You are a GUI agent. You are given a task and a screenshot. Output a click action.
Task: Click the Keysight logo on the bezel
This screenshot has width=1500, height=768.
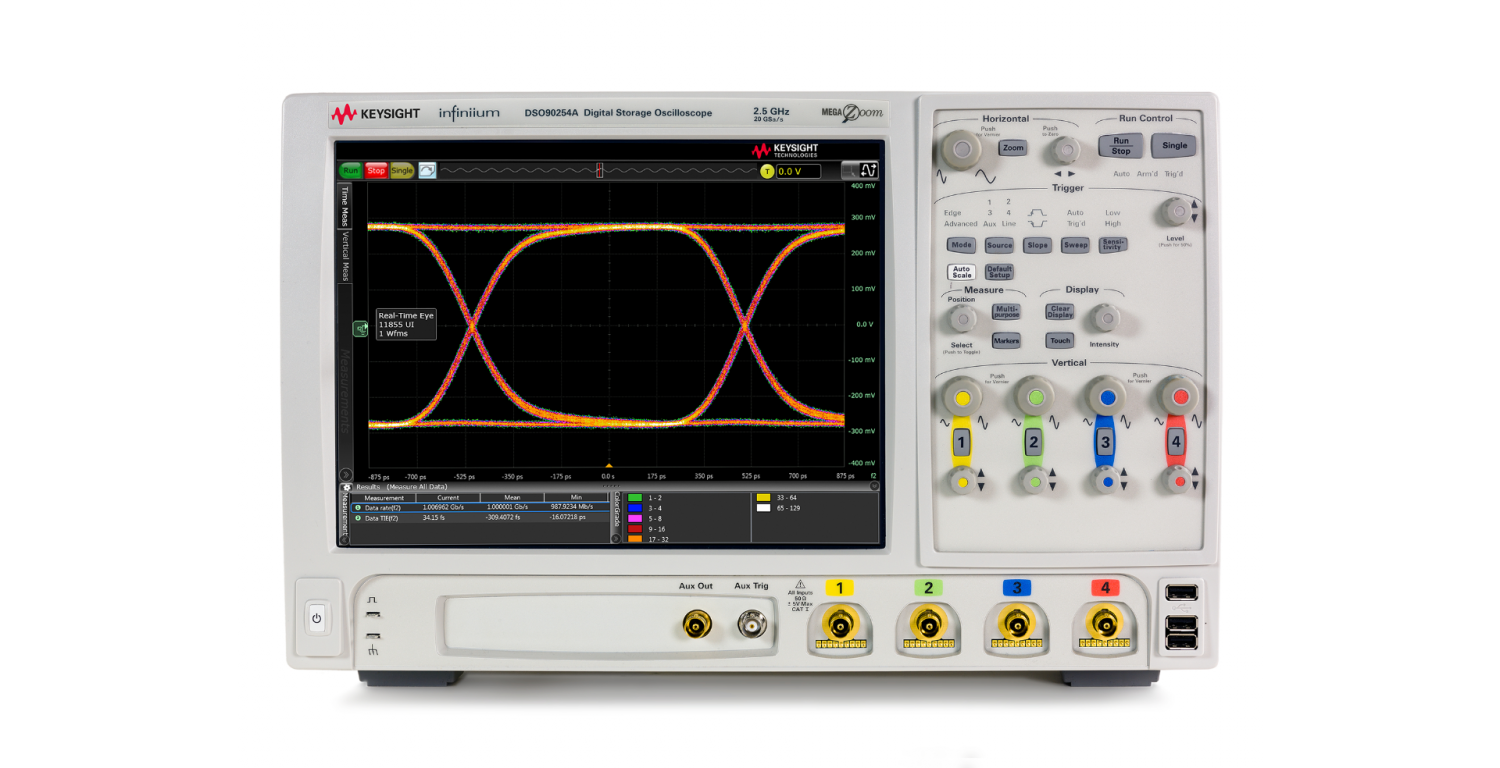point(376,114)
